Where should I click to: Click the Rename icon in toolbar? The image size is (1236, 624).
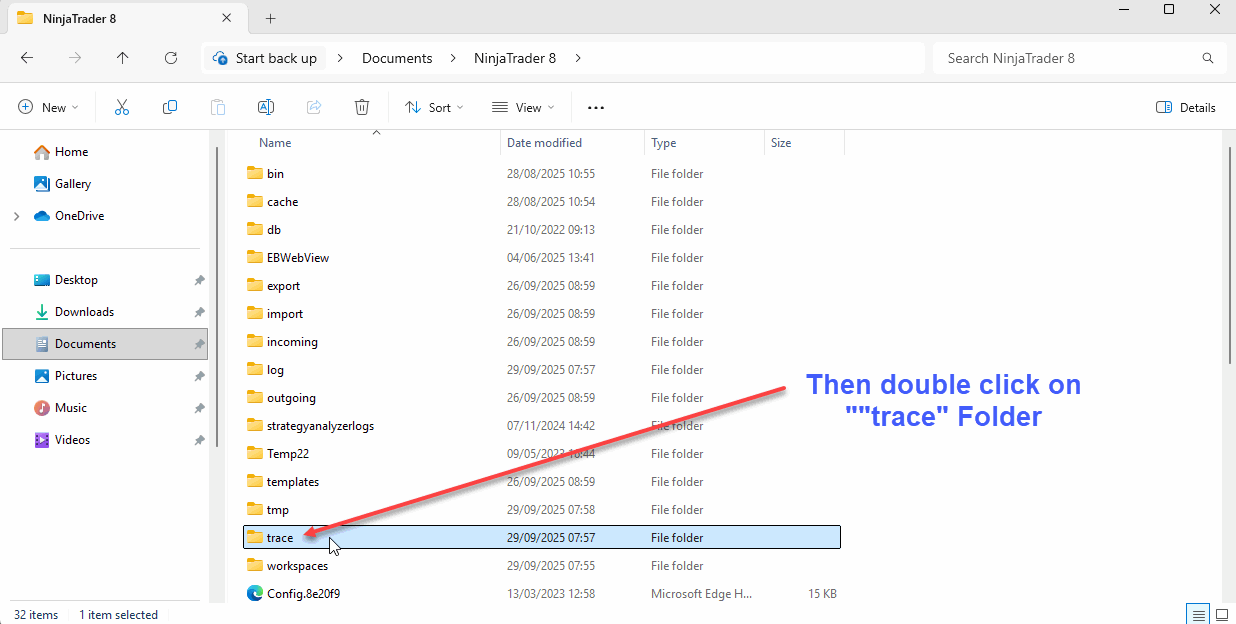point(266,107)
